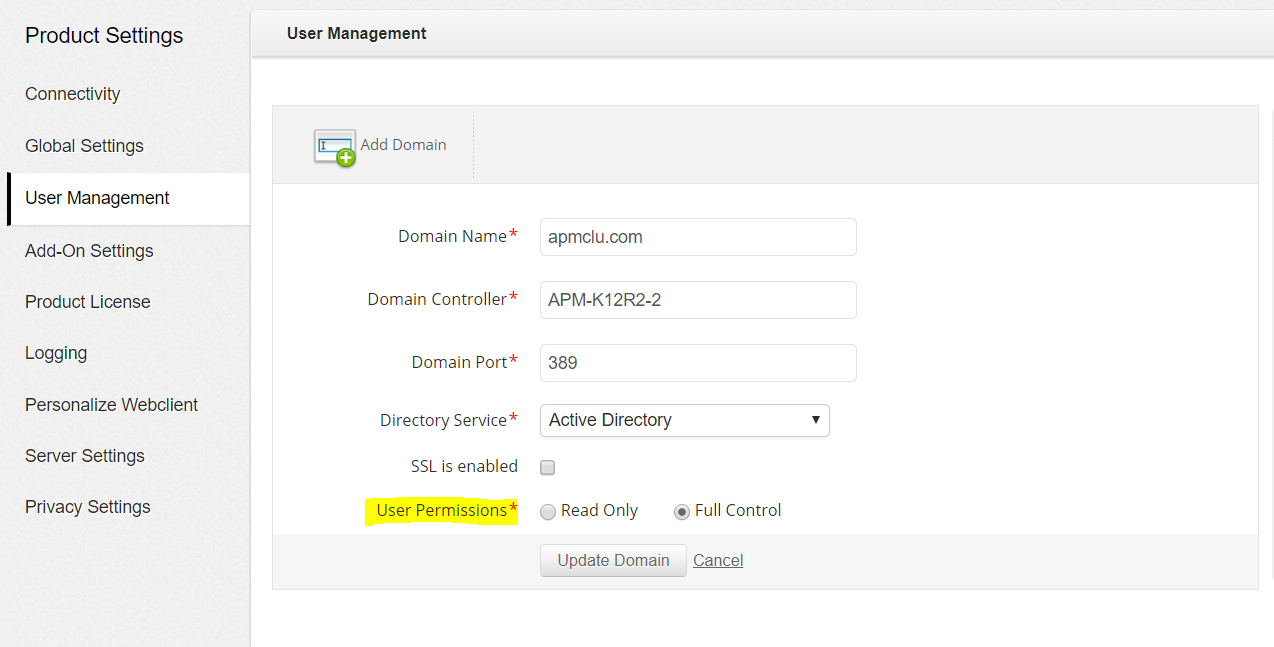Click the Add Domain icon

click(334, 146)
